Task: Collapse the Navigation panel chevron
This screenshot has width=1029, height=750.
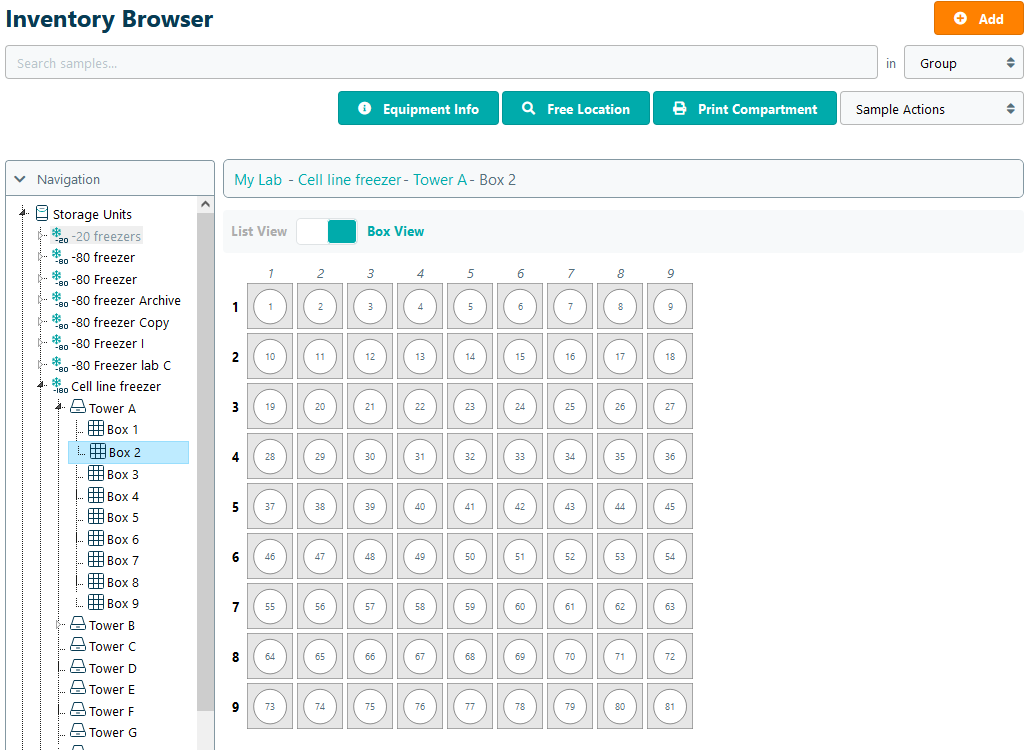Action: 20,180
